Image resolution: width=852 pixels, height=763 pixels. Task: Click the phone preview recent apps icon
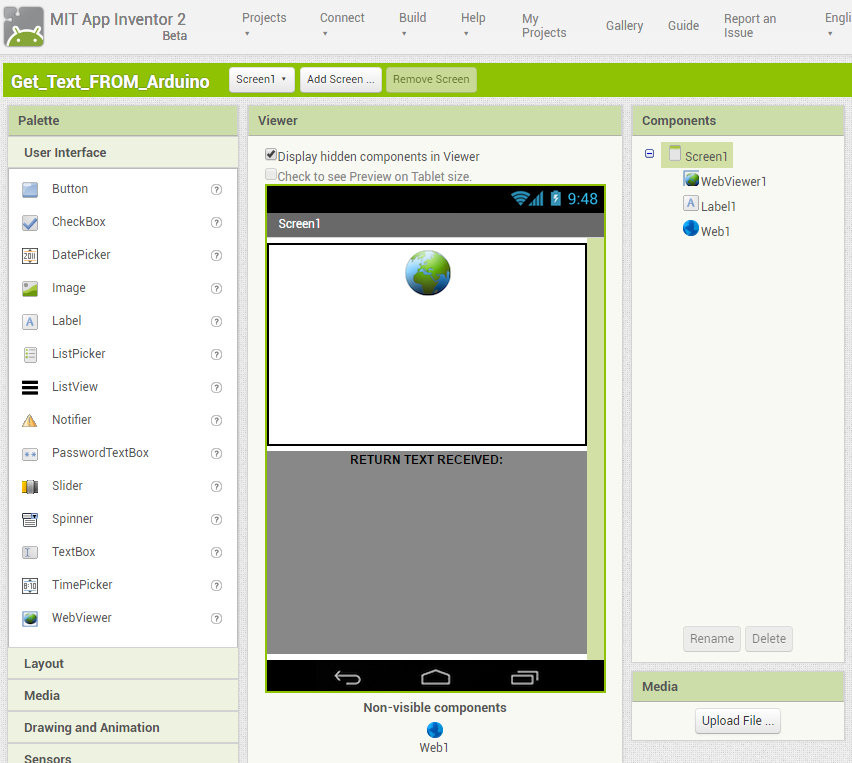point(524,677)
